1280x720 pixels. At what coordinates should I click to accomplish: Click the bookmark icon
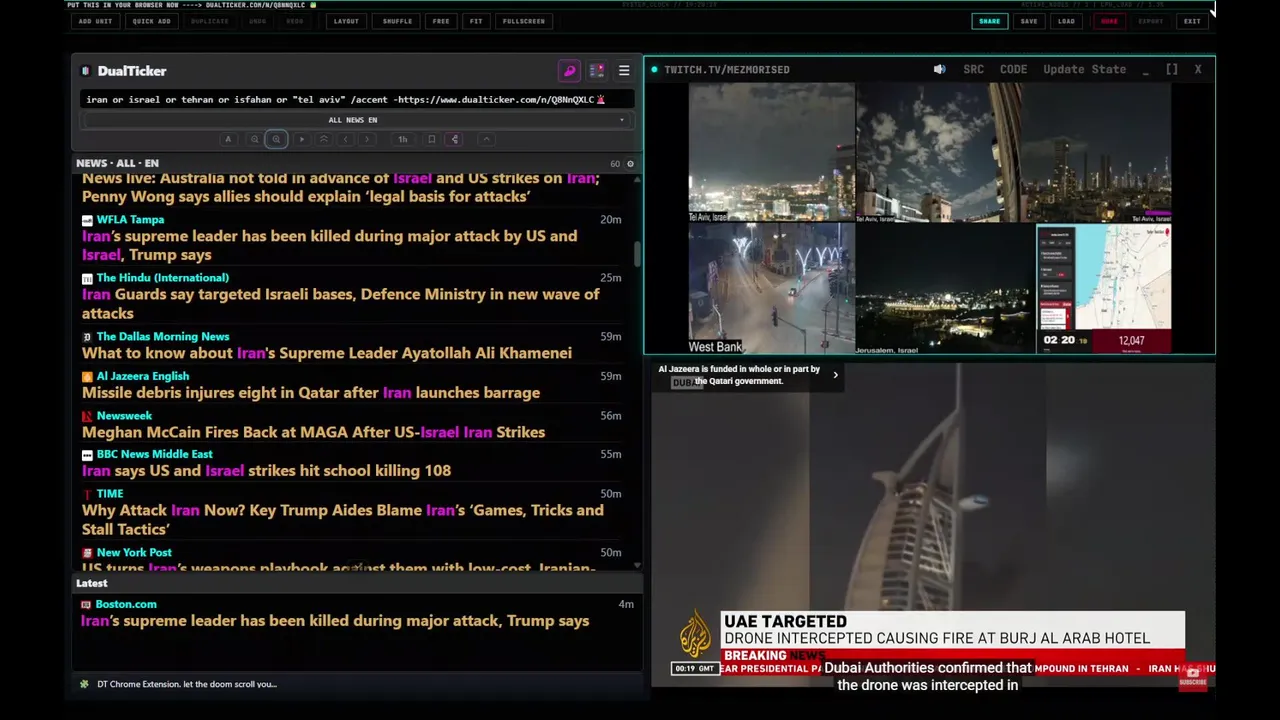(x=431, y=139)
